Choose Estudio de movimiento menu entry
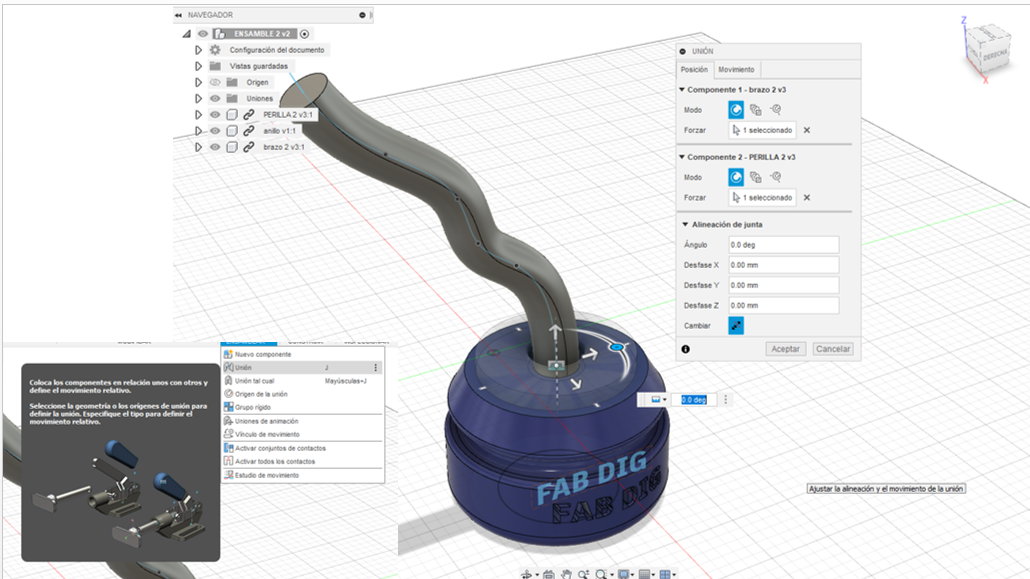The height and width of the screenshot is (579, 1030). pyautogui.click(x=303, y=475)
